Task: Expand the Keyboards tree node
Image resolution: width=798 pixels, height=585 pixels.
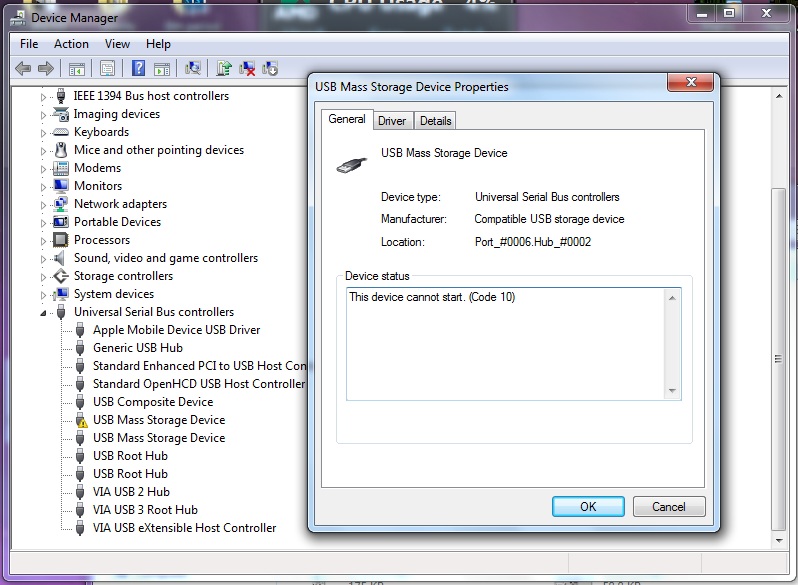Action: pyautogui.click(x=43, y=132)
